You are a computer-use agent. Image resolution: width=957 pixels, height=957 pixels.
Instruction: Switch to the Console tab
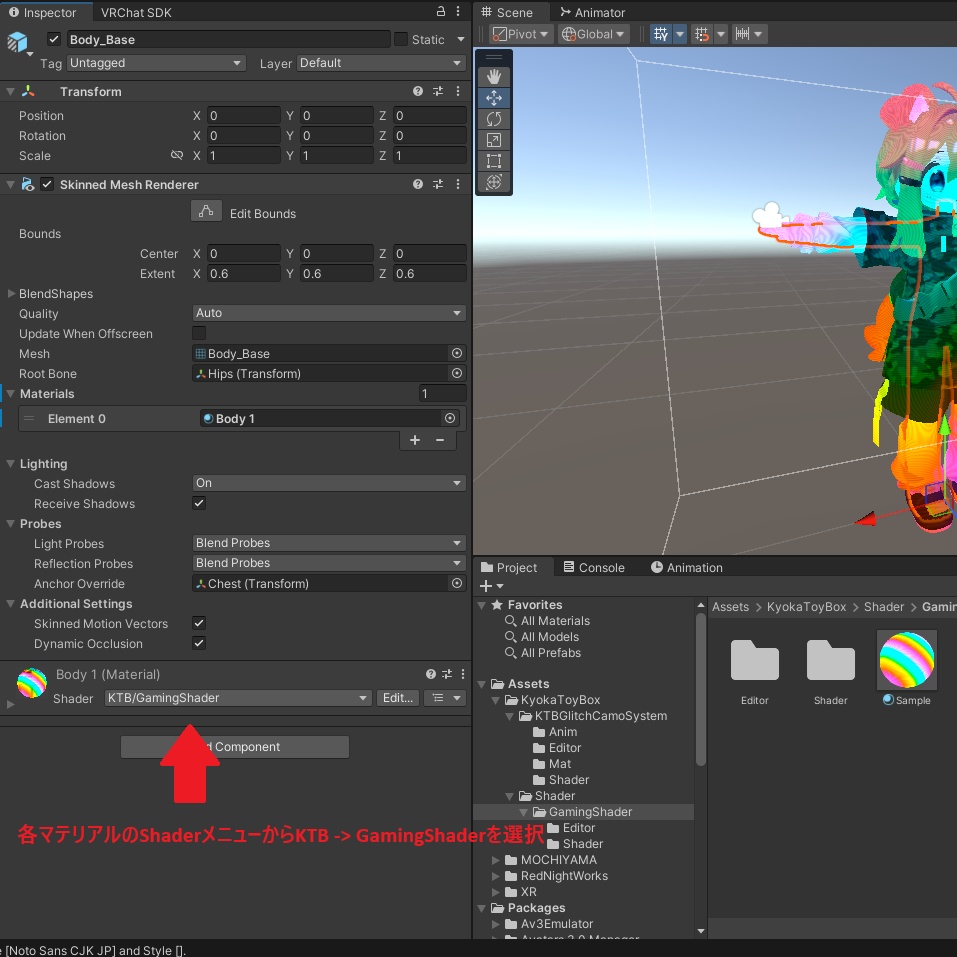pos(594,567)
